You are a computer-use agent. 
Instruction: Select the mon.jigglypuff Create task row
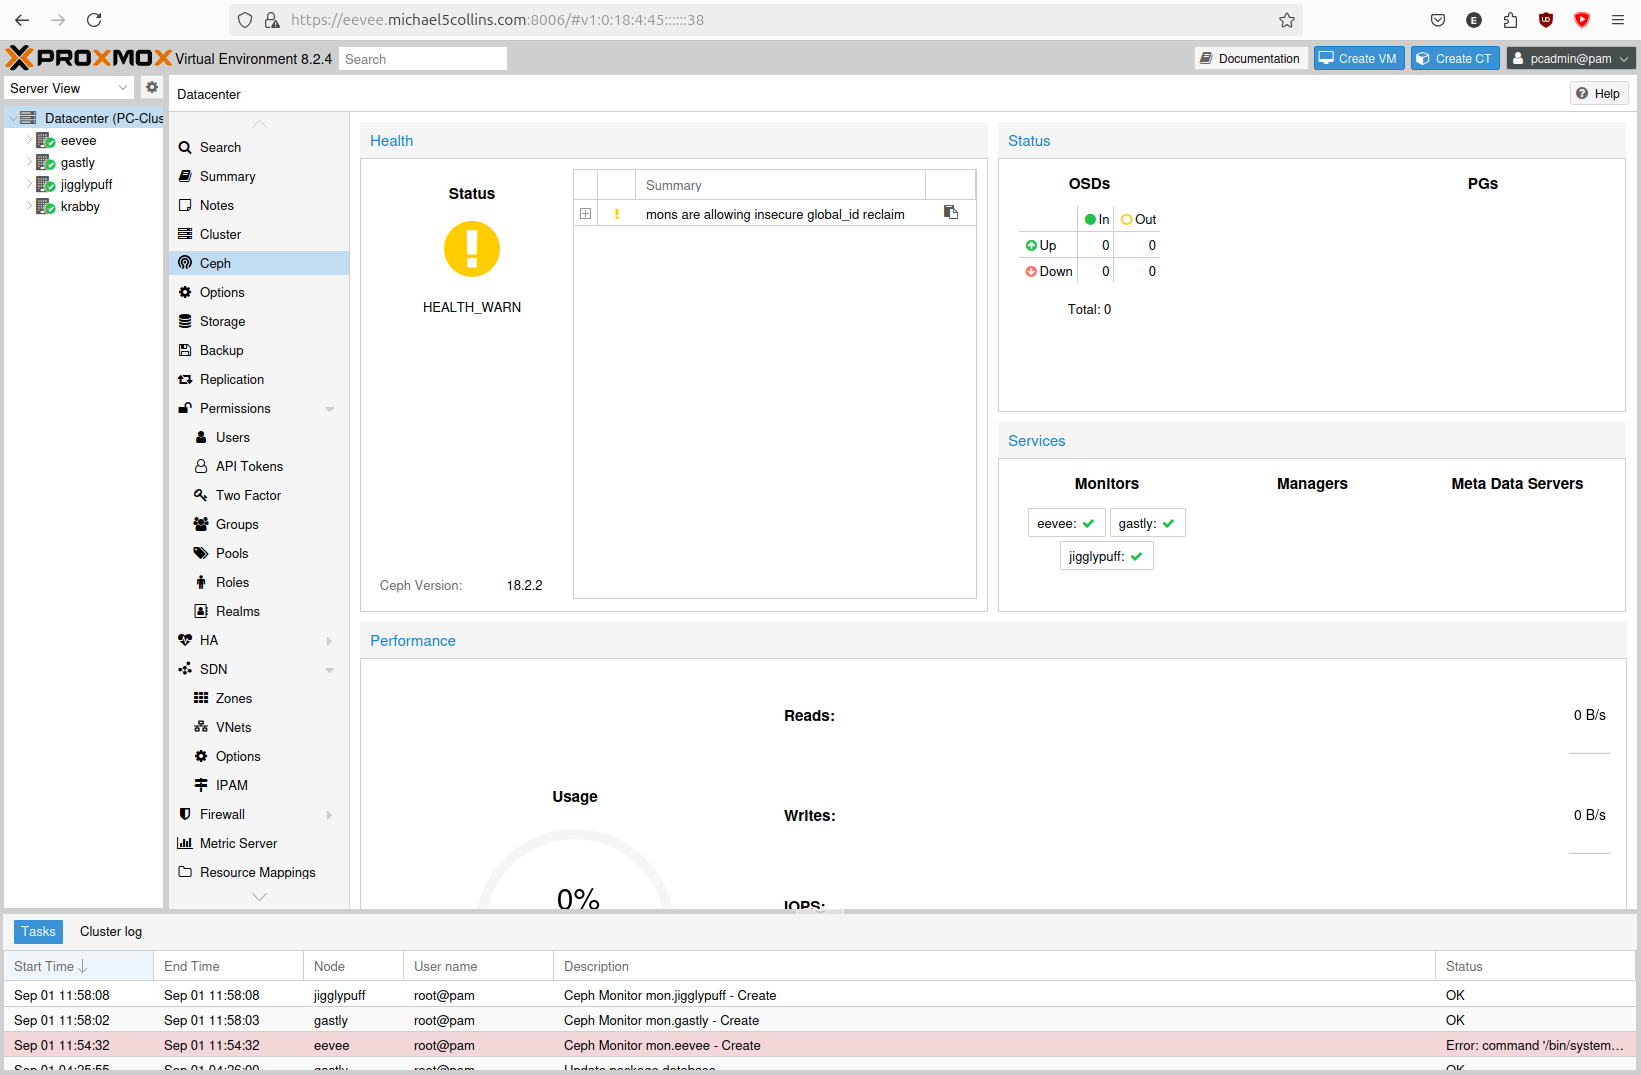pos(820,995)
